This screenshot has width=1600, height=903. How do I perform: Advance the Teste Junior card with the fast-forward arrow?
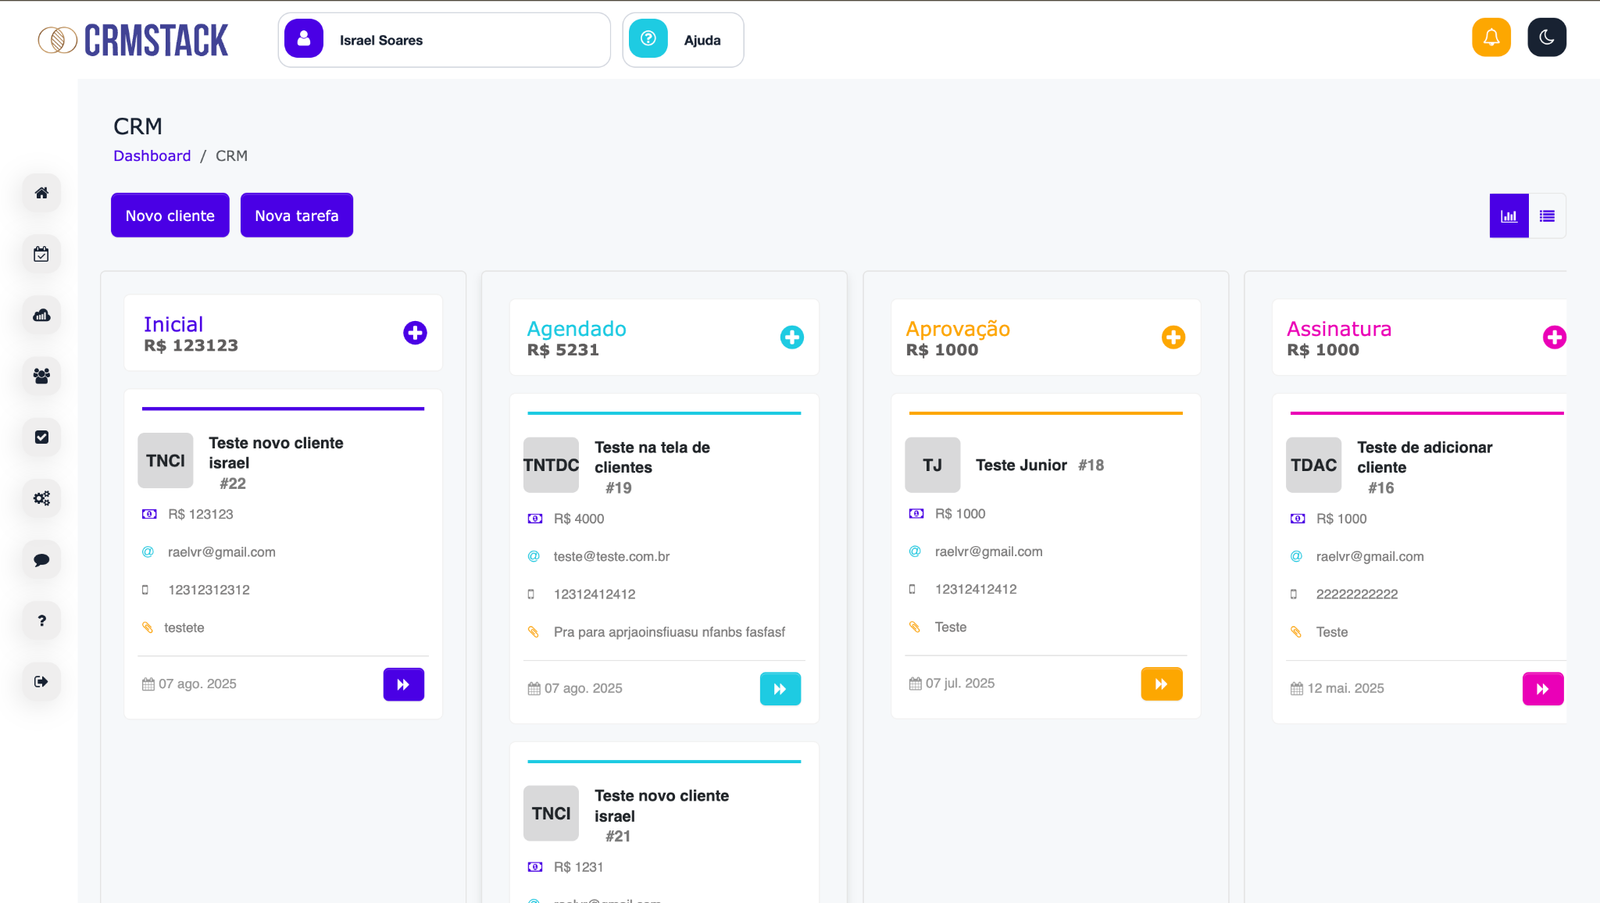[x=1161, y=684]
